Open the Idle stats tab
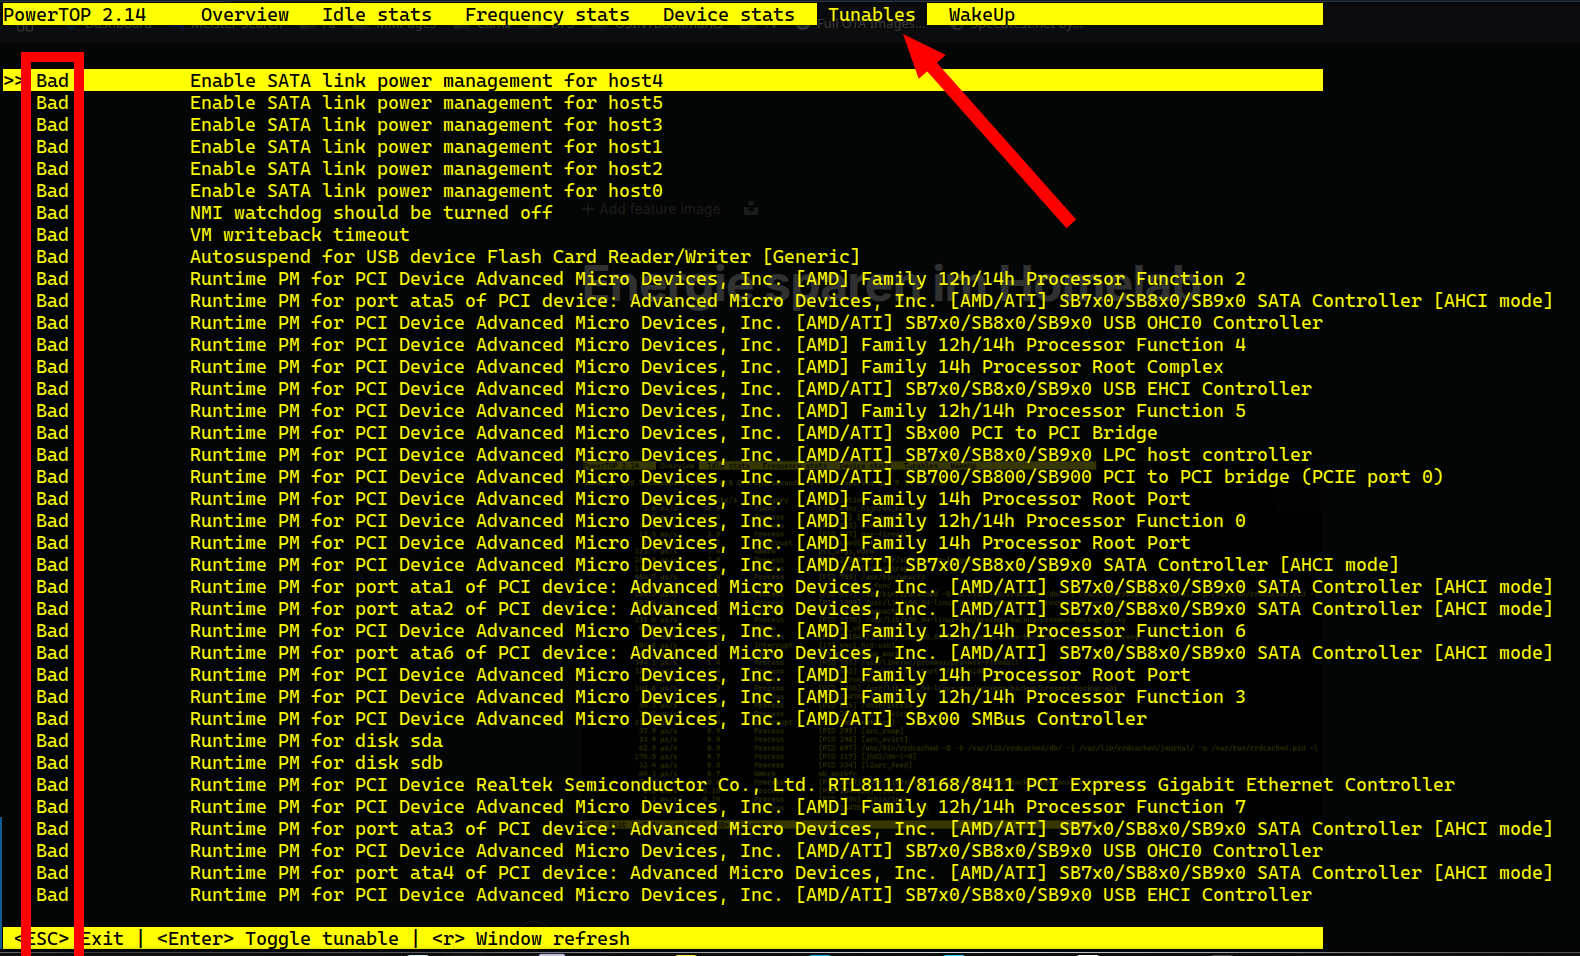Screen dimensions: 1580x956 (377, 15)
